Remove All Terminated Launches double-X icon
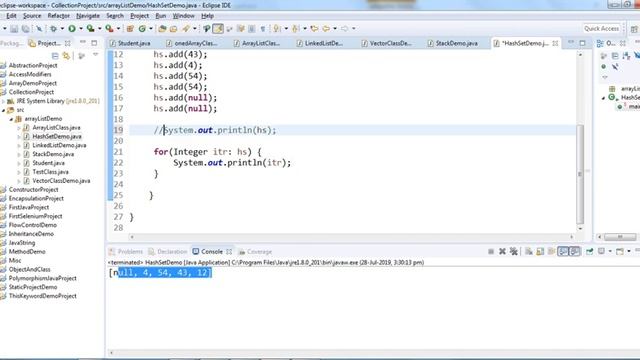The width and height of the screenshot is (640, 360). pyautogui.click(x=514, y=251)
